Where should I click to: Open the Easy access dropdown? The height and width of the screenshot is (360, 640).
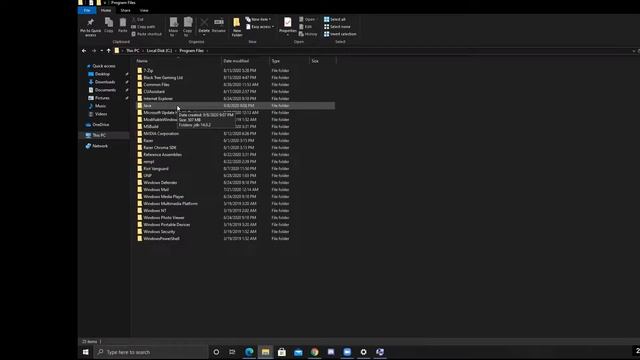(x=260, y=27)
